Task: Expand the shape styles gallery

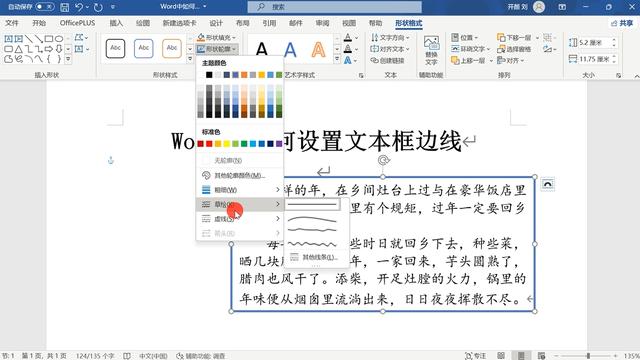Action: (x=190, y=59)
